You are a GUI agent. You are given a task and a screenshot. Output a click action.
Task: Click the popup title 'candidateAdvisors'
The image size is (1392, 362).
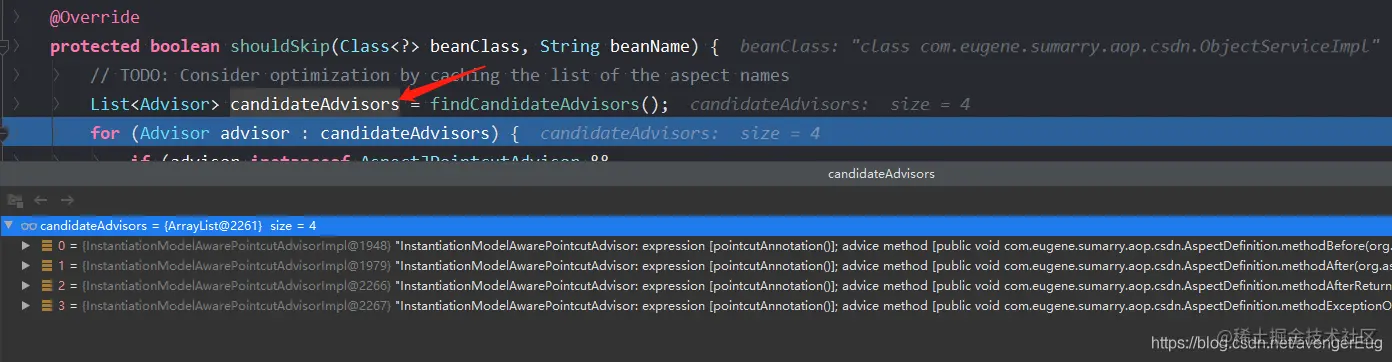click(881, 174)
